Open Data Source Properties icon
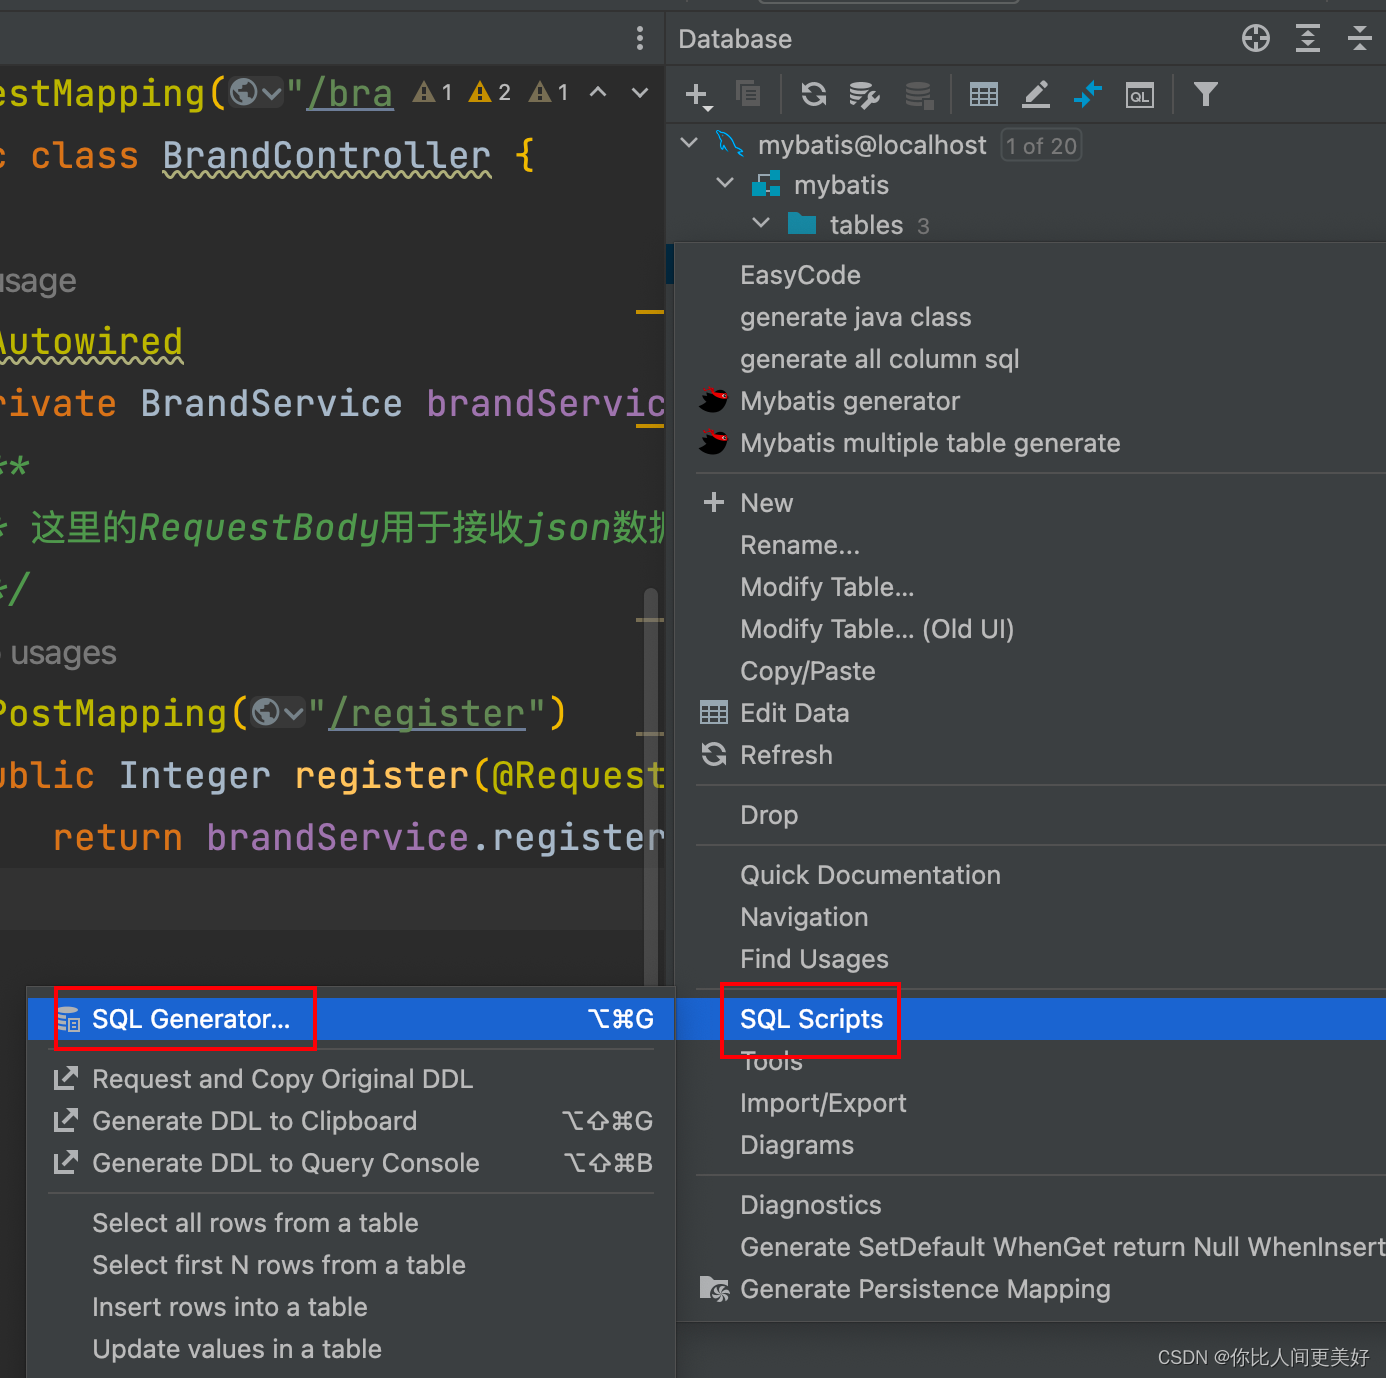 pyautogui.click(x=864, y=94)
